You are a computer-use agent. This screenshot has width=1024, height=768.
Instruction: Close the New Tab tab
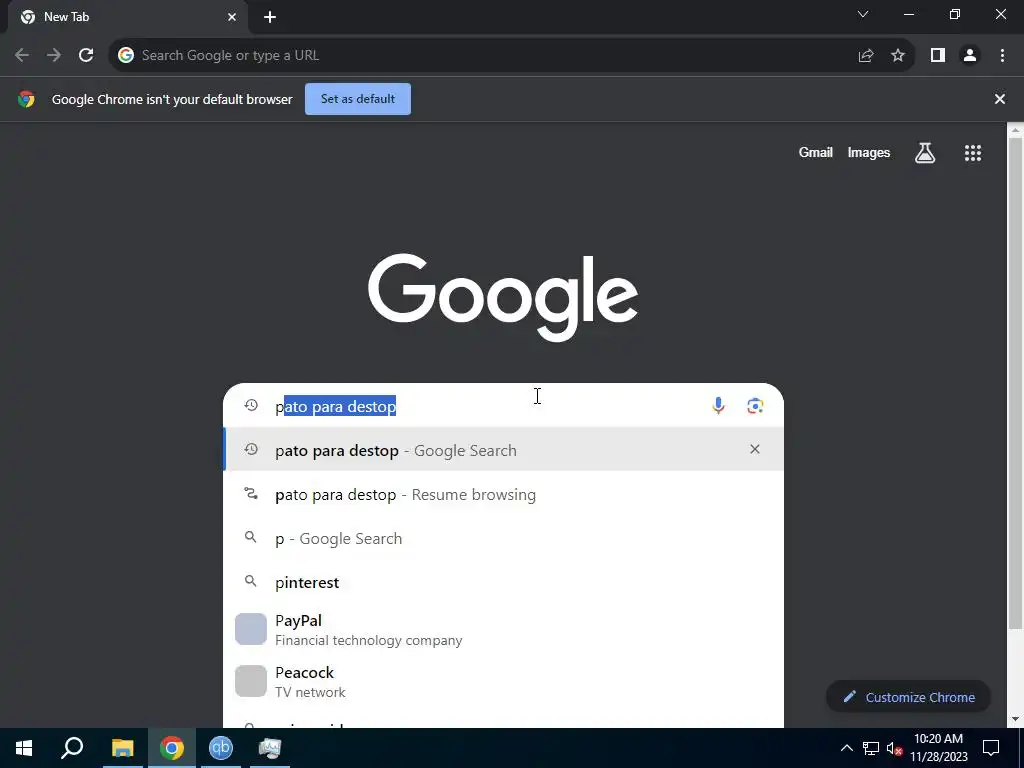pos(232,17)
